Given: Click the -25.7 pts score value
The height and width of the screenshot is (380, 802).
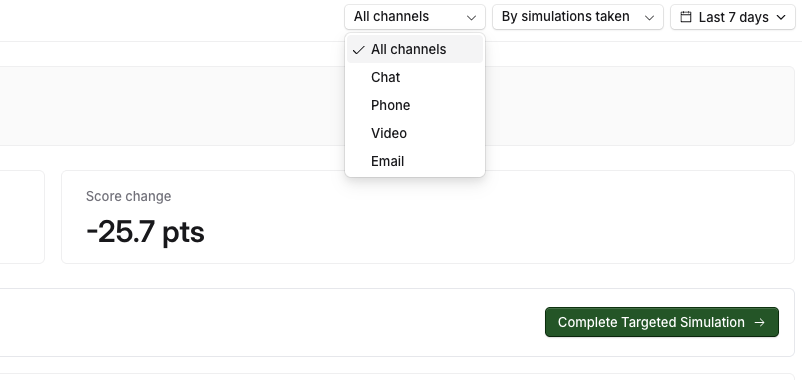Looking at the screenshot, I should click(x=145, y=232).
